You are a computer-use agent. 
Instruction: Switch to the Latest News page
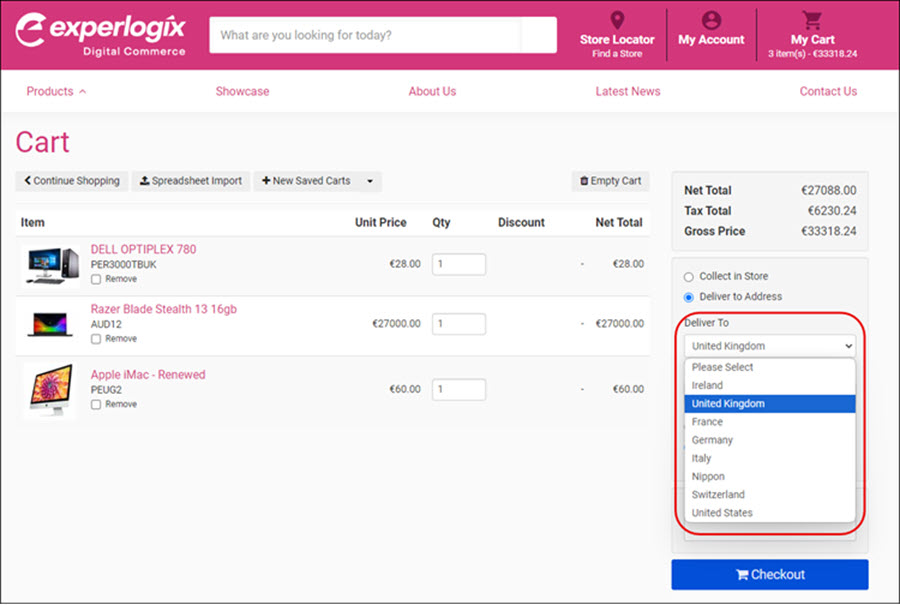pos(628,91)
